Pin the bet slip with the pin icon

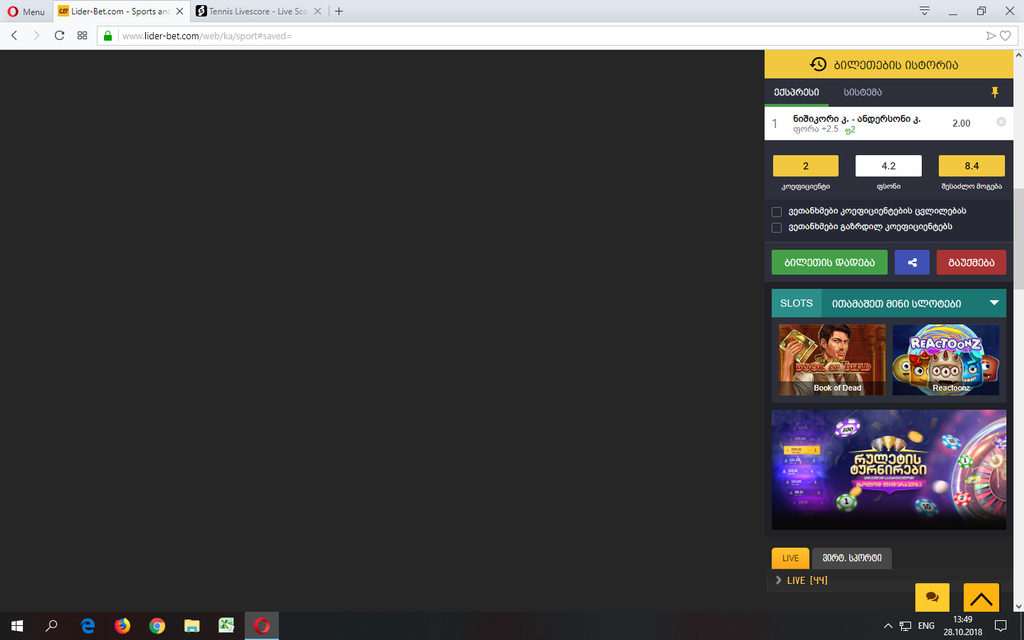[x=995, y=92]
